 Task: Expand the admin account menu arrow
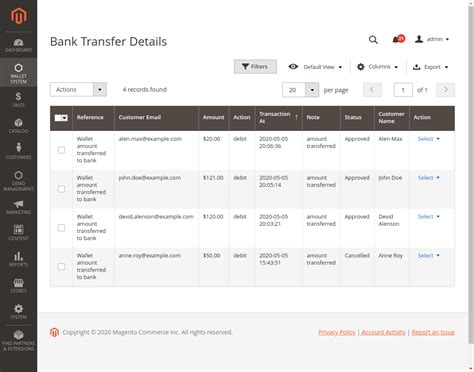pos(447,39)
